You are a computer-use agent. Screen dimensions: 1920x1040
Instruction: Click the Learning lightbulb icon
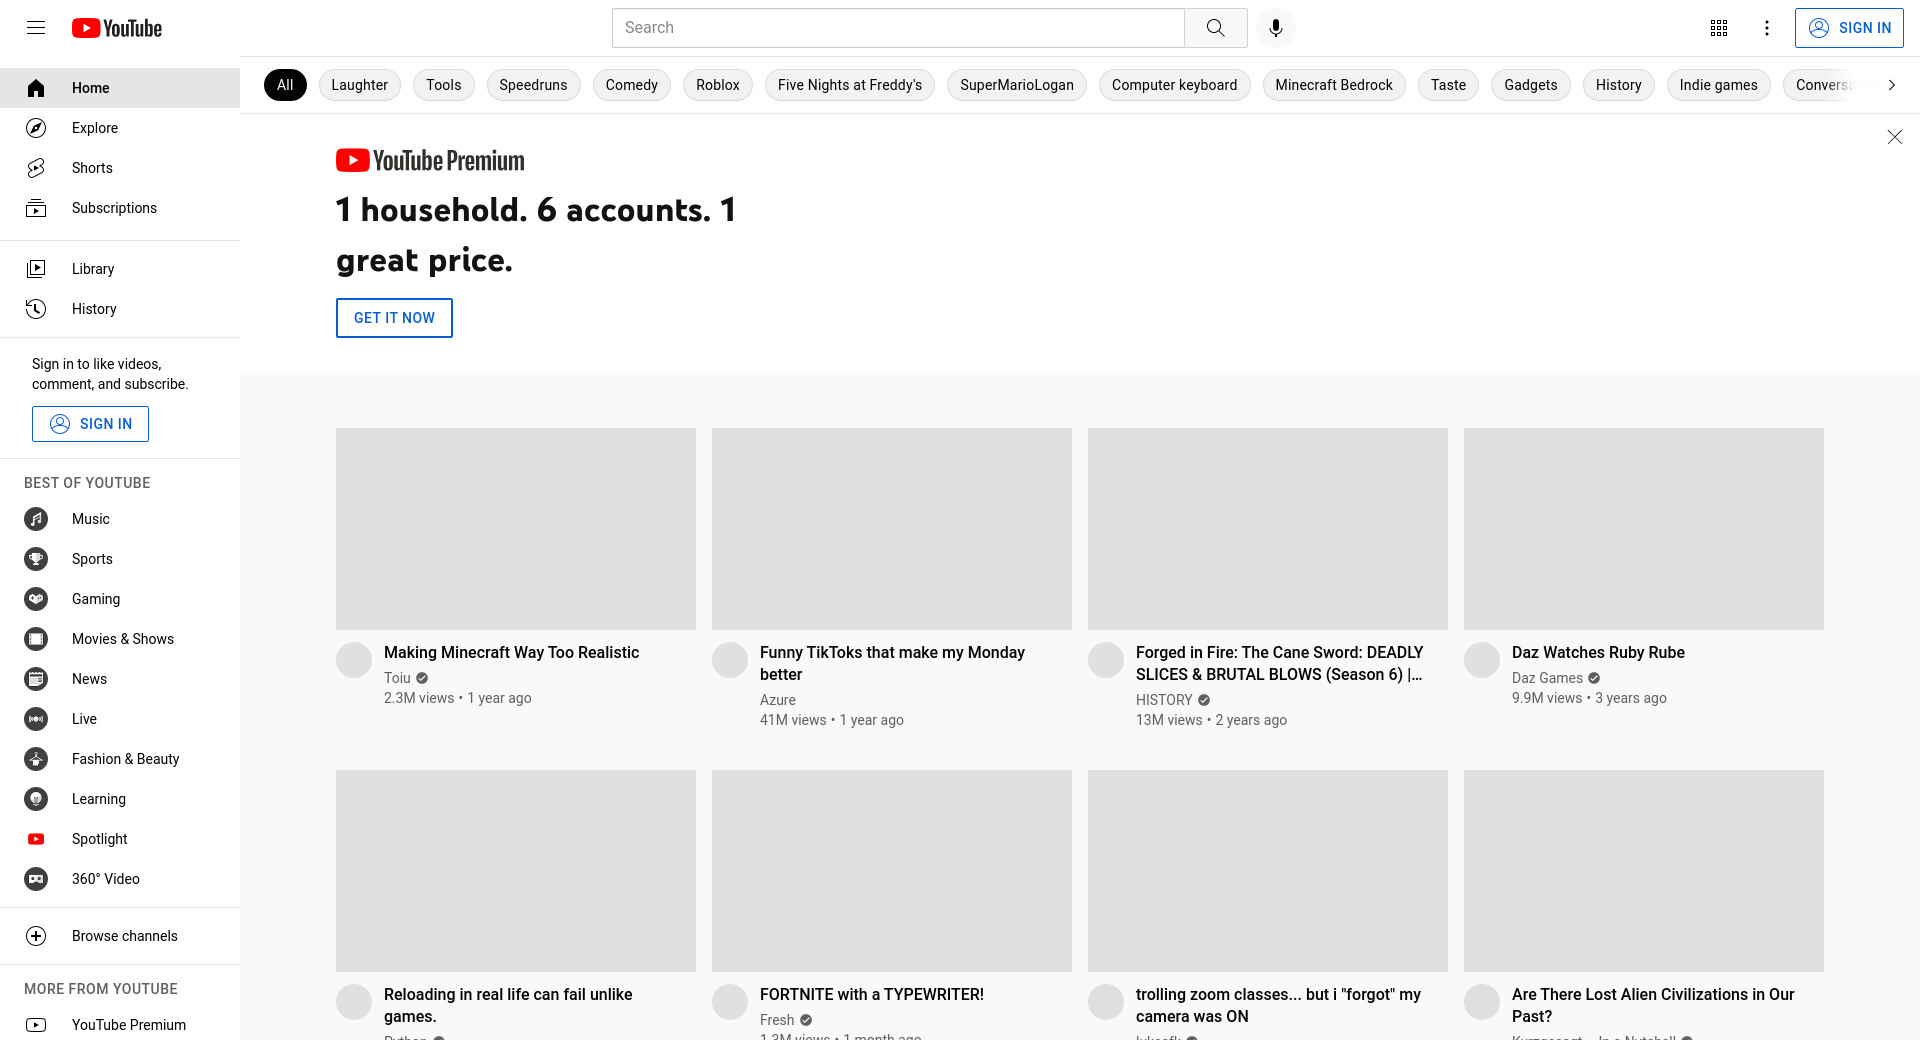(36, 799)
